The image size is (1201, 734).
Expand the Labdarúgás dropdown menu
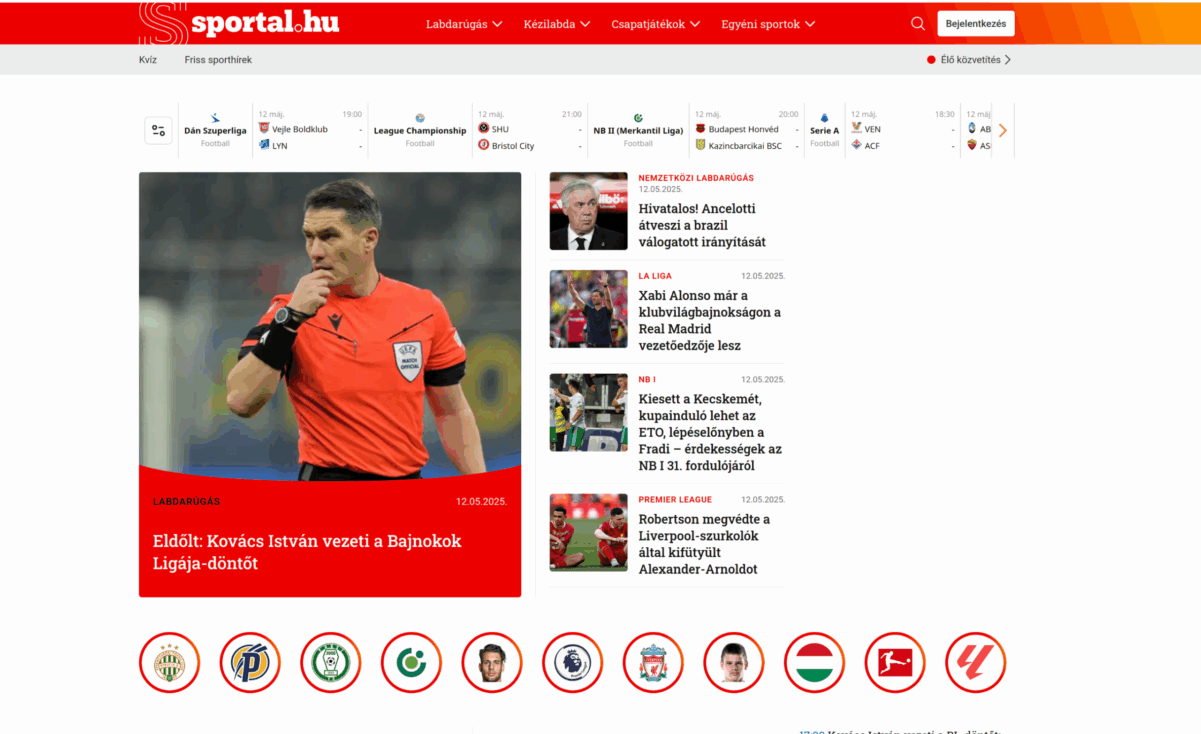pyautogui.click(x=464, y=24)
